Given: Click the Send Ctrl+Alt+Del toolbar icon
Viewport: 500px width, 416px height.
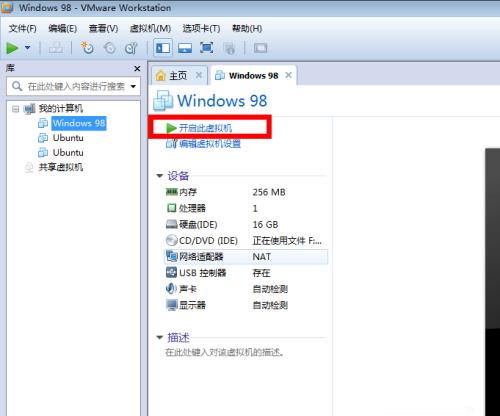Looking at the screenshot, I should [56, 48].
